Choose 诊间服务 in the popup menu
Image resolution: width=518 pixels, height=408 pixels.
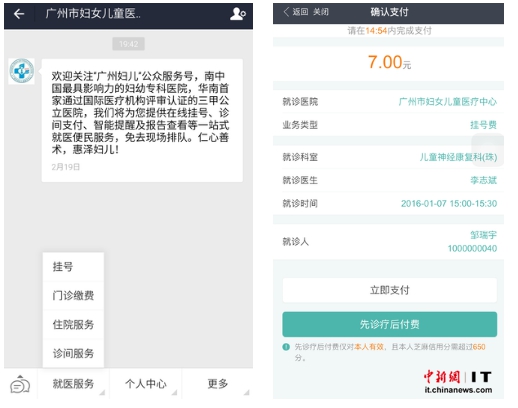point(73,353)
